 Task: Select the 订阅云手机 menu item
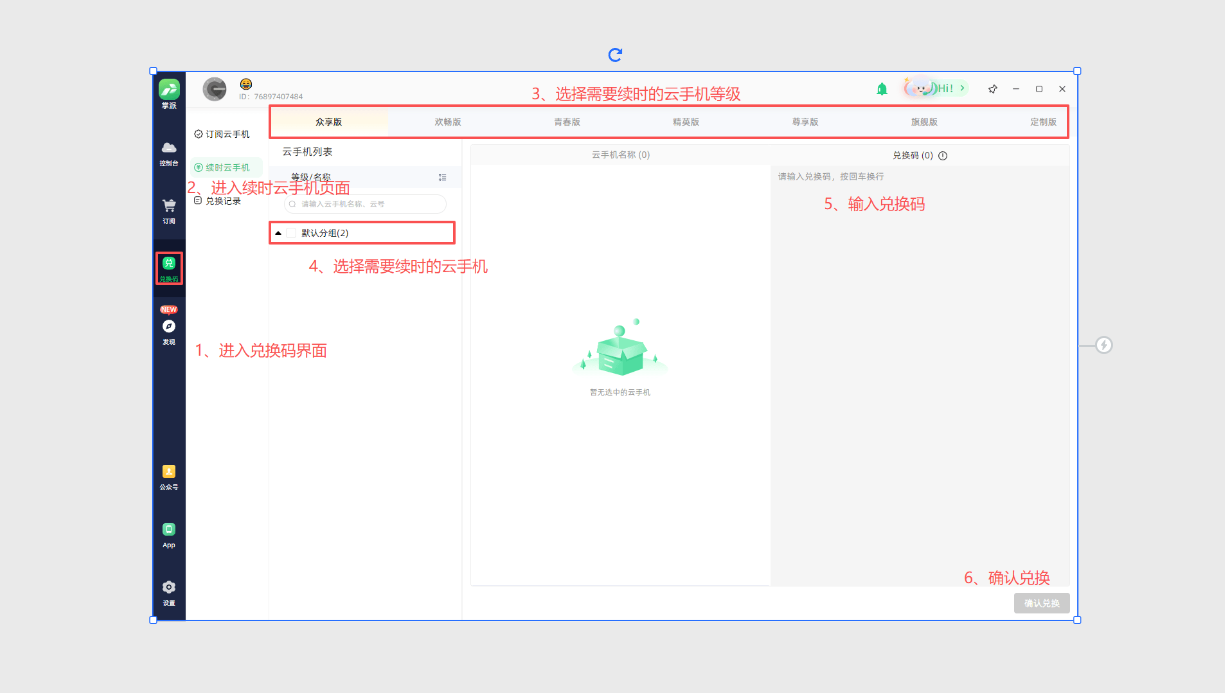(x=222, y=134)
